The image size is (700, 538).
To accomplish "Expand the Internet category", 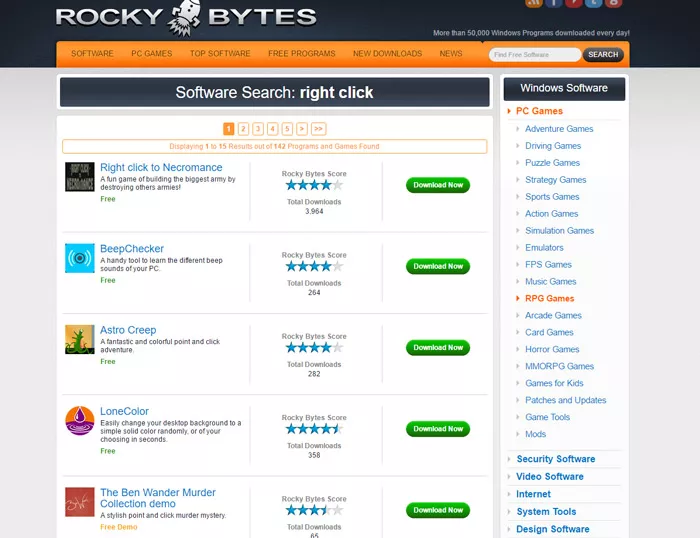I will point(533,494).
